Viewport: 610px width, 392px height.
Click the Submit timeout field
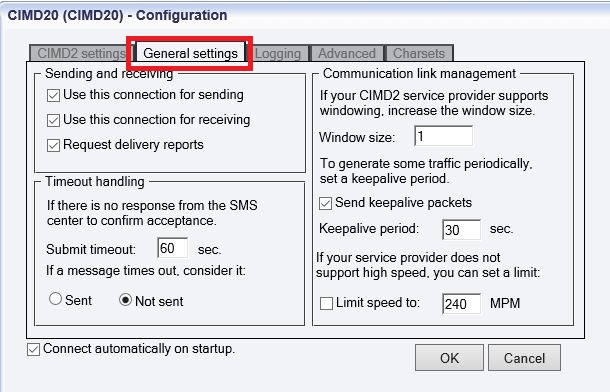click(173, 248)
